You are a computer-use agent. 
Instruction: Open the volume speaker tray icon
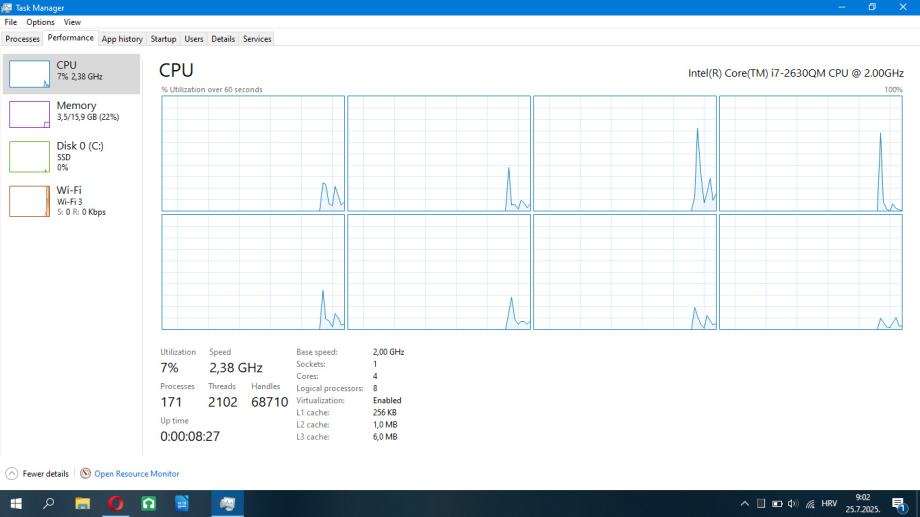793,504
